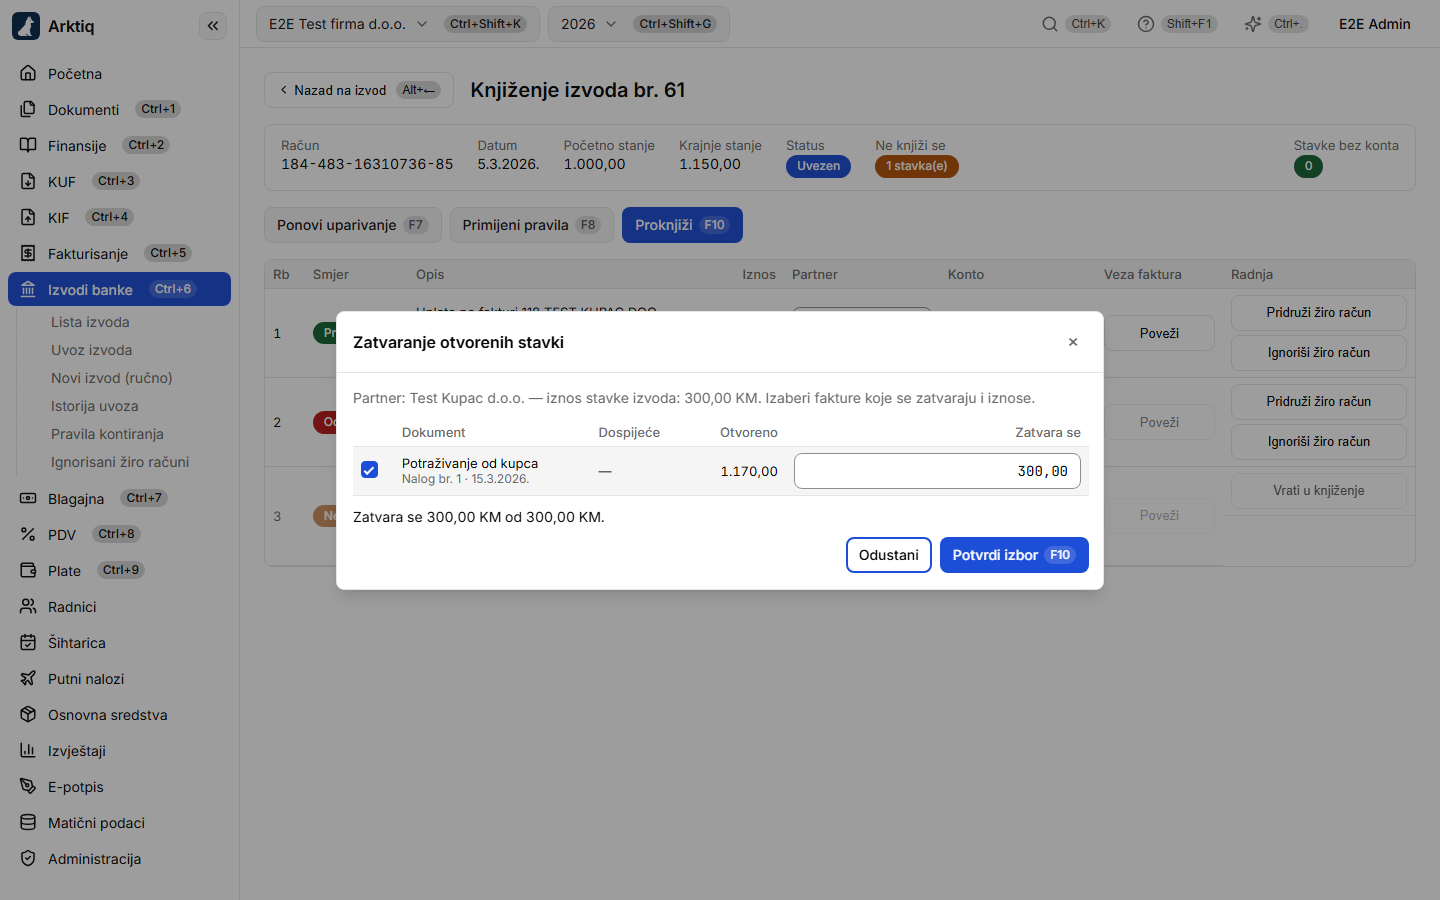Open Šihtarica section
1440x900 pixels.
[119, 642]
